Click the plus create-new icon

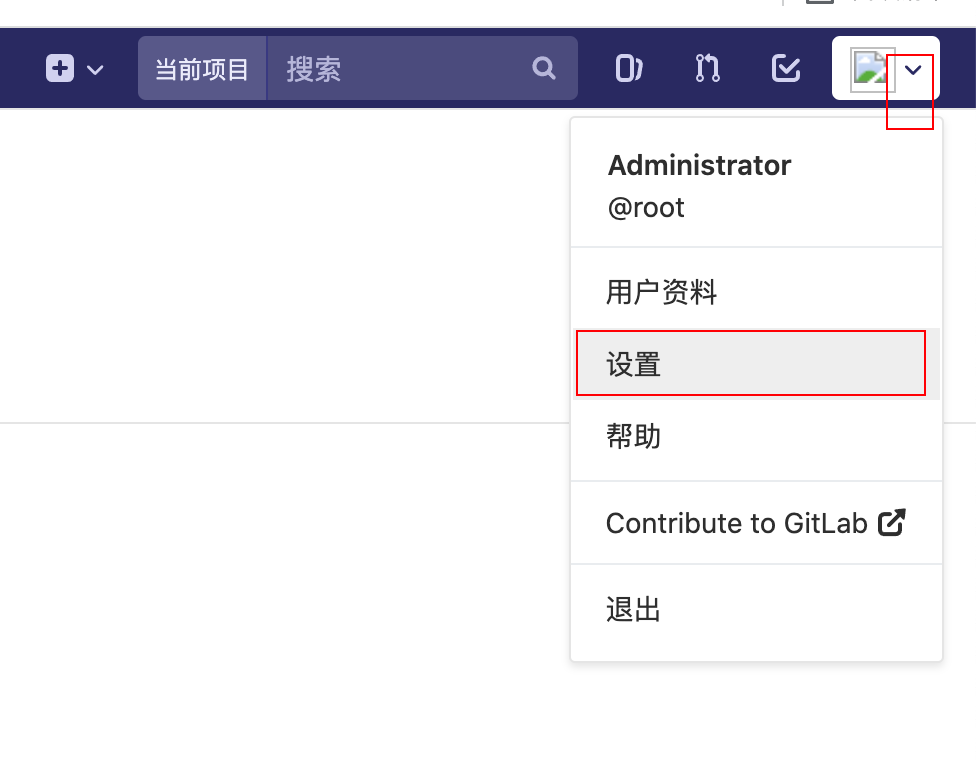point(60,68)
